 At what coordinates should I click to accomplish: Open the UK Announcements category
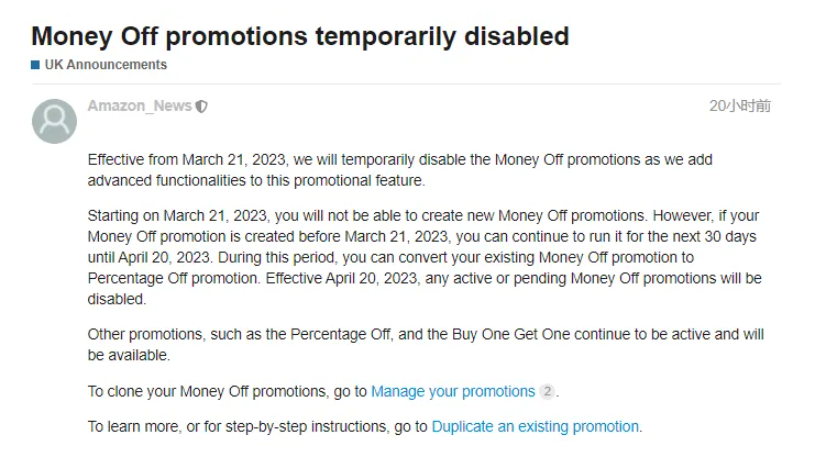pyautogui.click(x=106, y=65)
